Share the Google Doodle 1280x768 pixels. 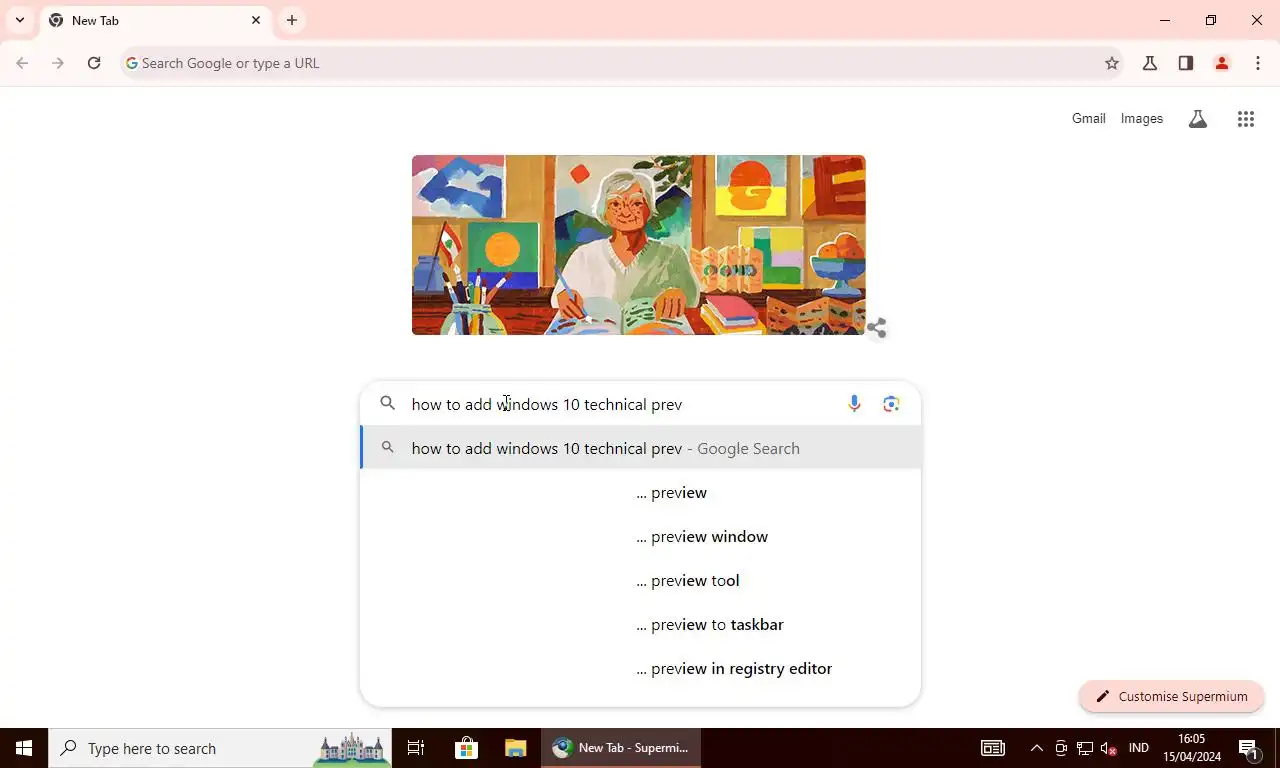coord(877,328)
